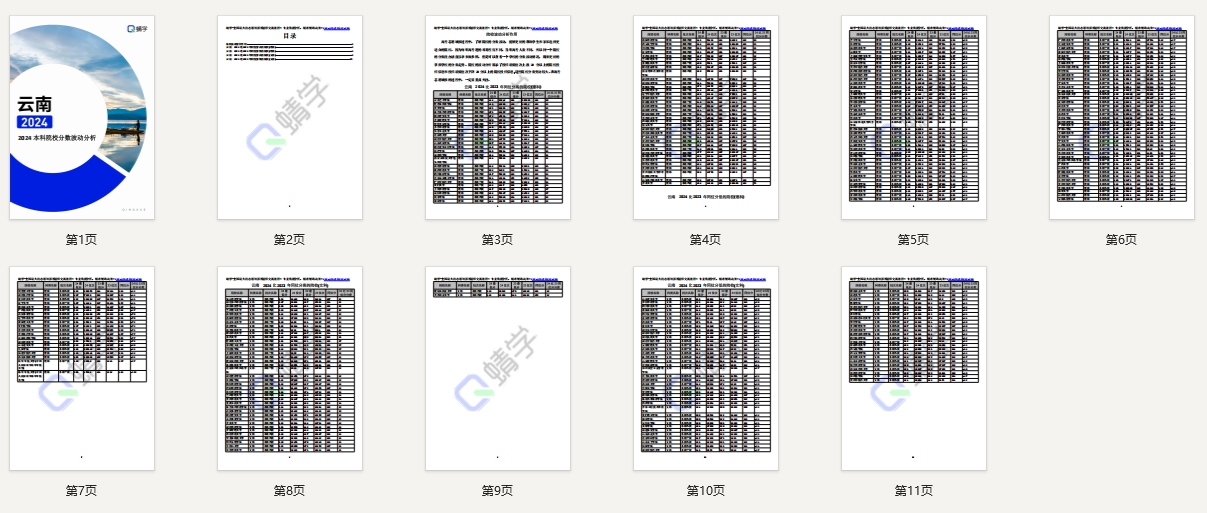Click the 第2页 label
The width and height of the screenshot is (1207, 513).
point(289,240)
